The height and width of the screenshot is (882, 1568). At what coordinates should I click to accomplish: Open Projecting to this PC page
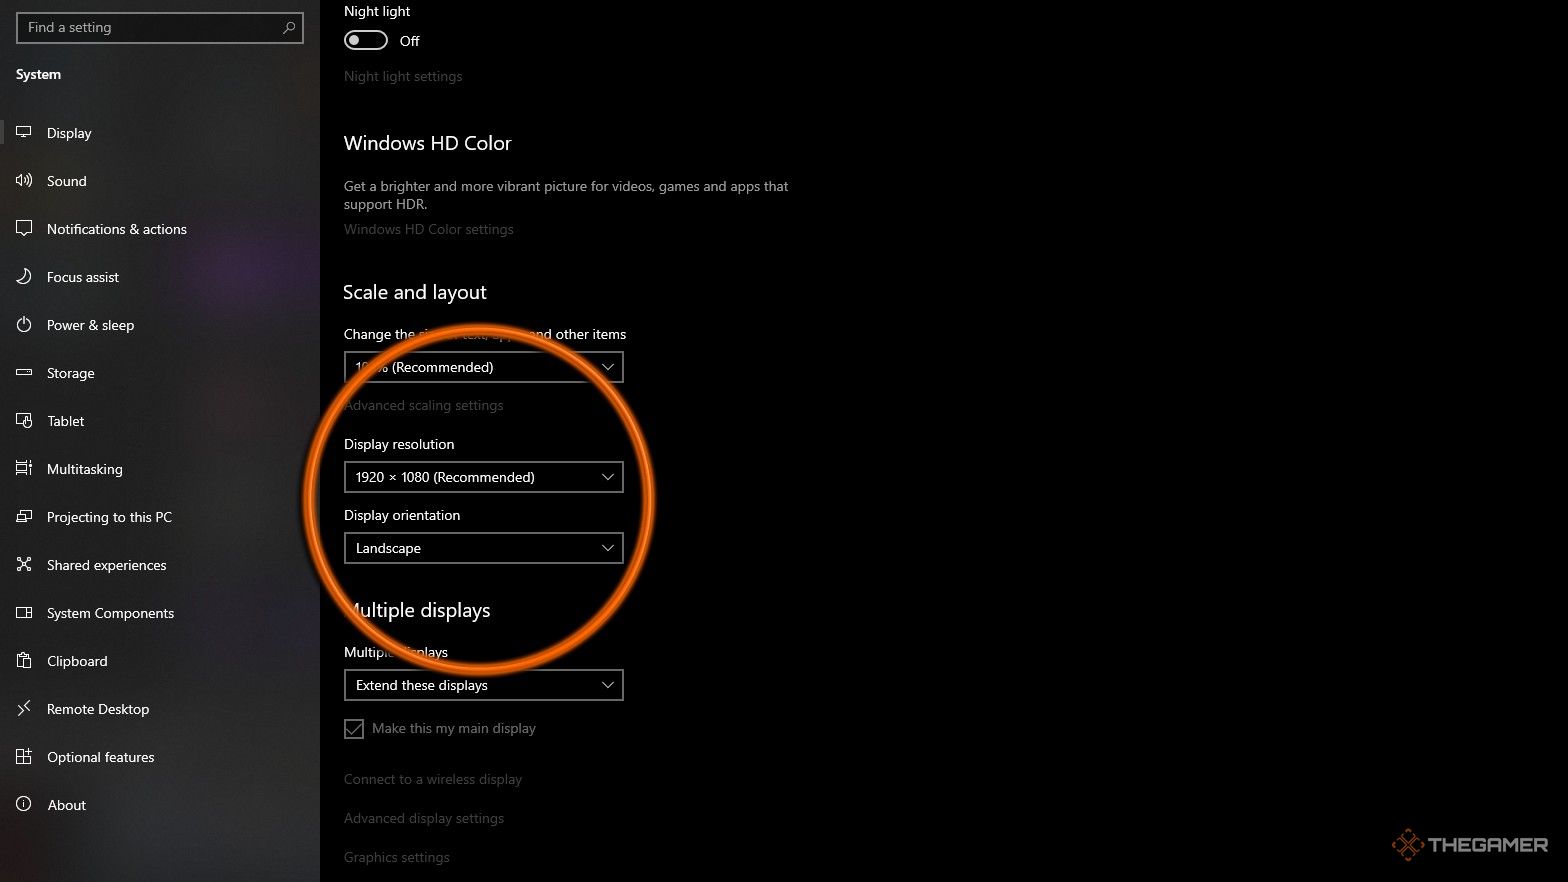click(160, 516)
